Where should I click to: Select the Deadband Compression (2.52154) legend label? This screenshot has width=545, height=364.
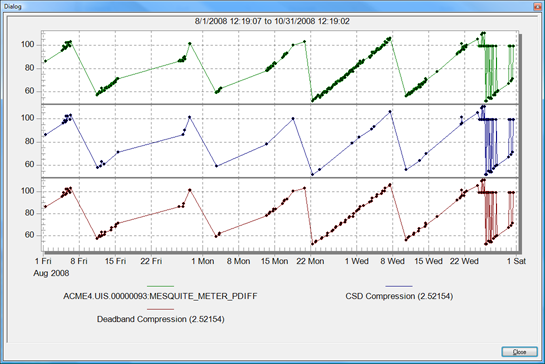tap(161, 319)
